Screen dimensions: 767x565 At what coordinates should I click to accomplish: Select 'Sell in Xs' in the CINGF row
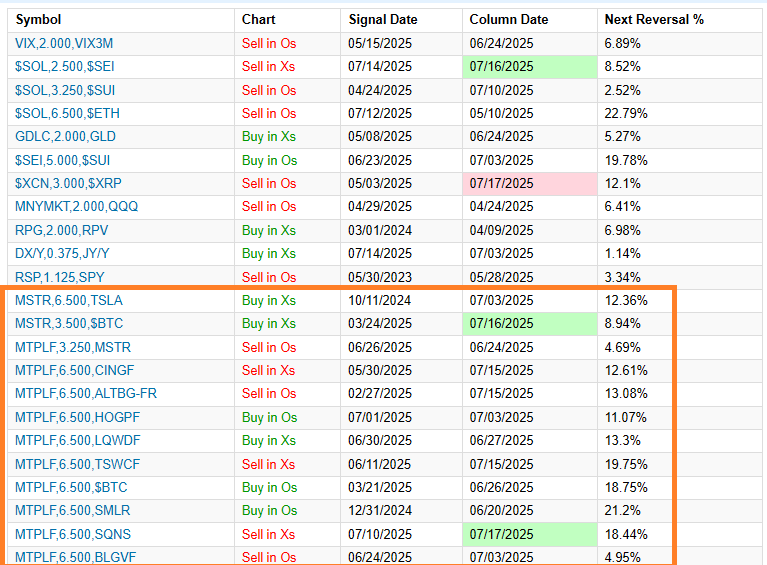pos(269,370)
